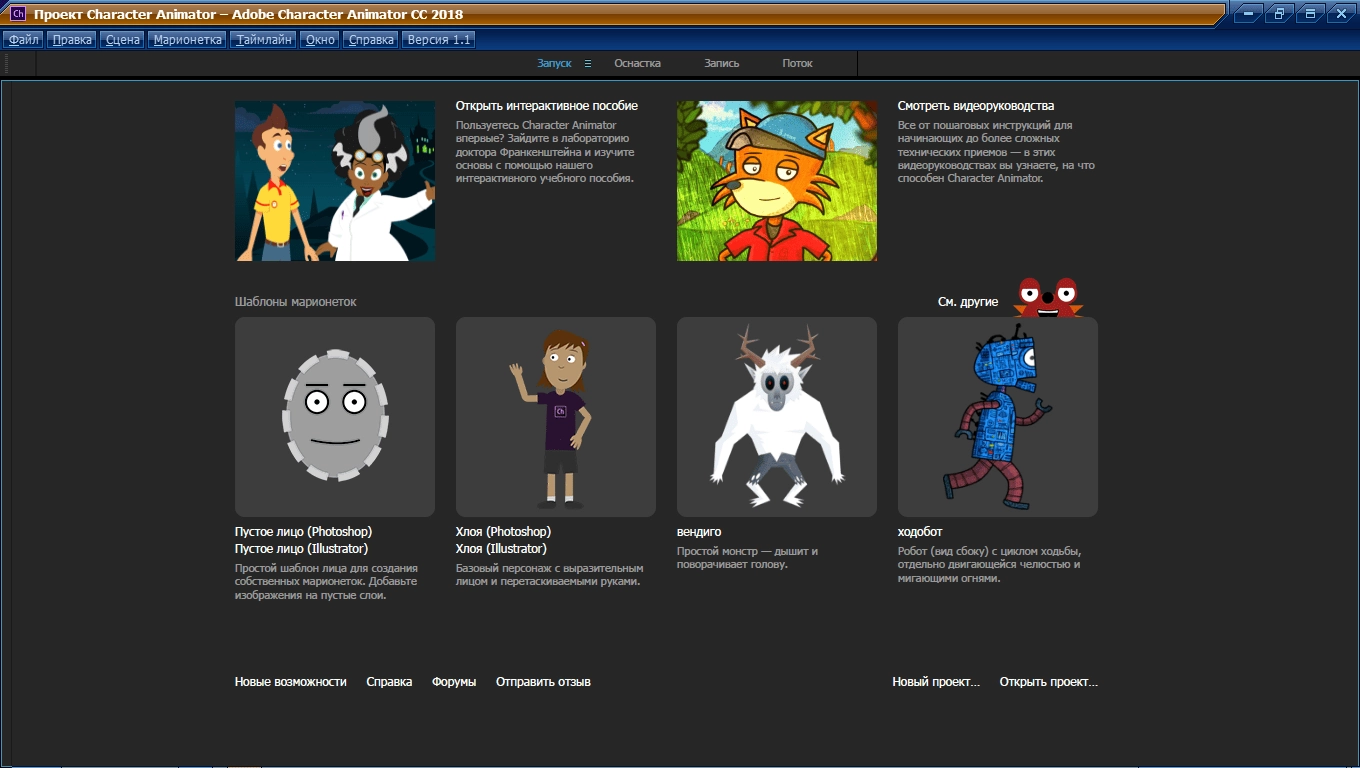Select the Chloe girl puppet template thumbnail

tap(556, 417)
